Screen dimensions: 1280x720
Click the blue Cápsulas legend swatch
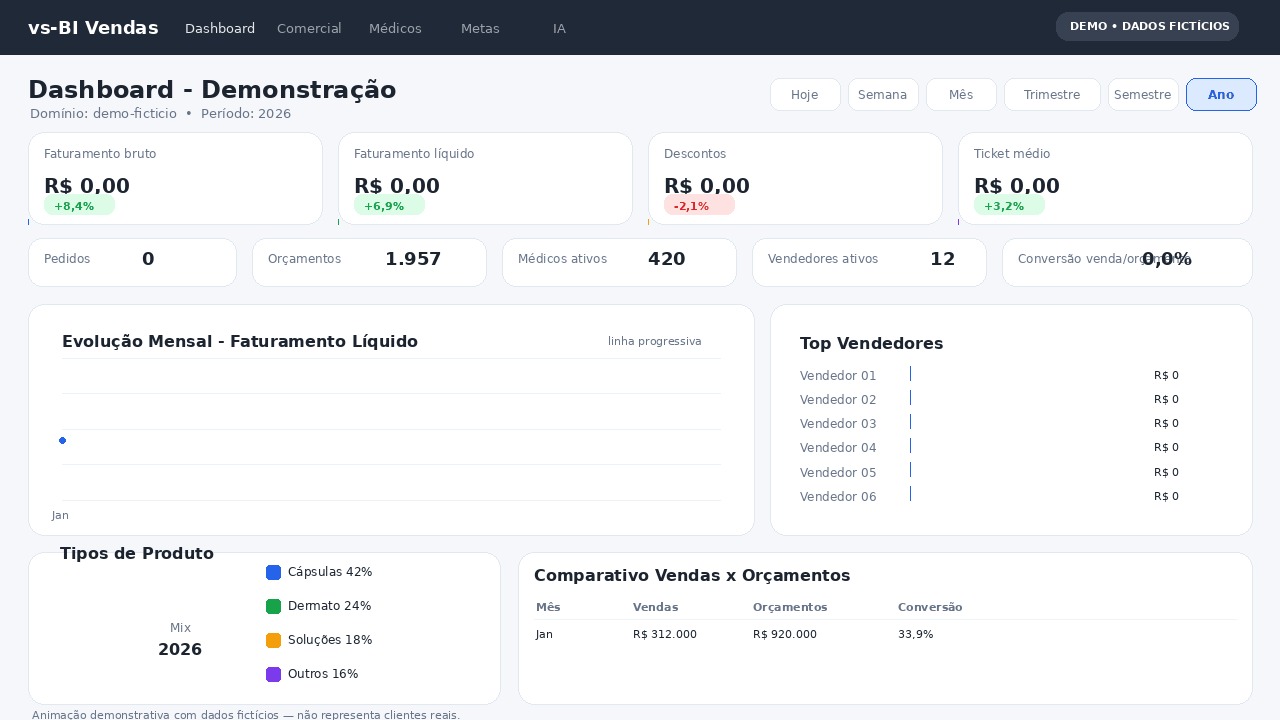click(273, 572)
